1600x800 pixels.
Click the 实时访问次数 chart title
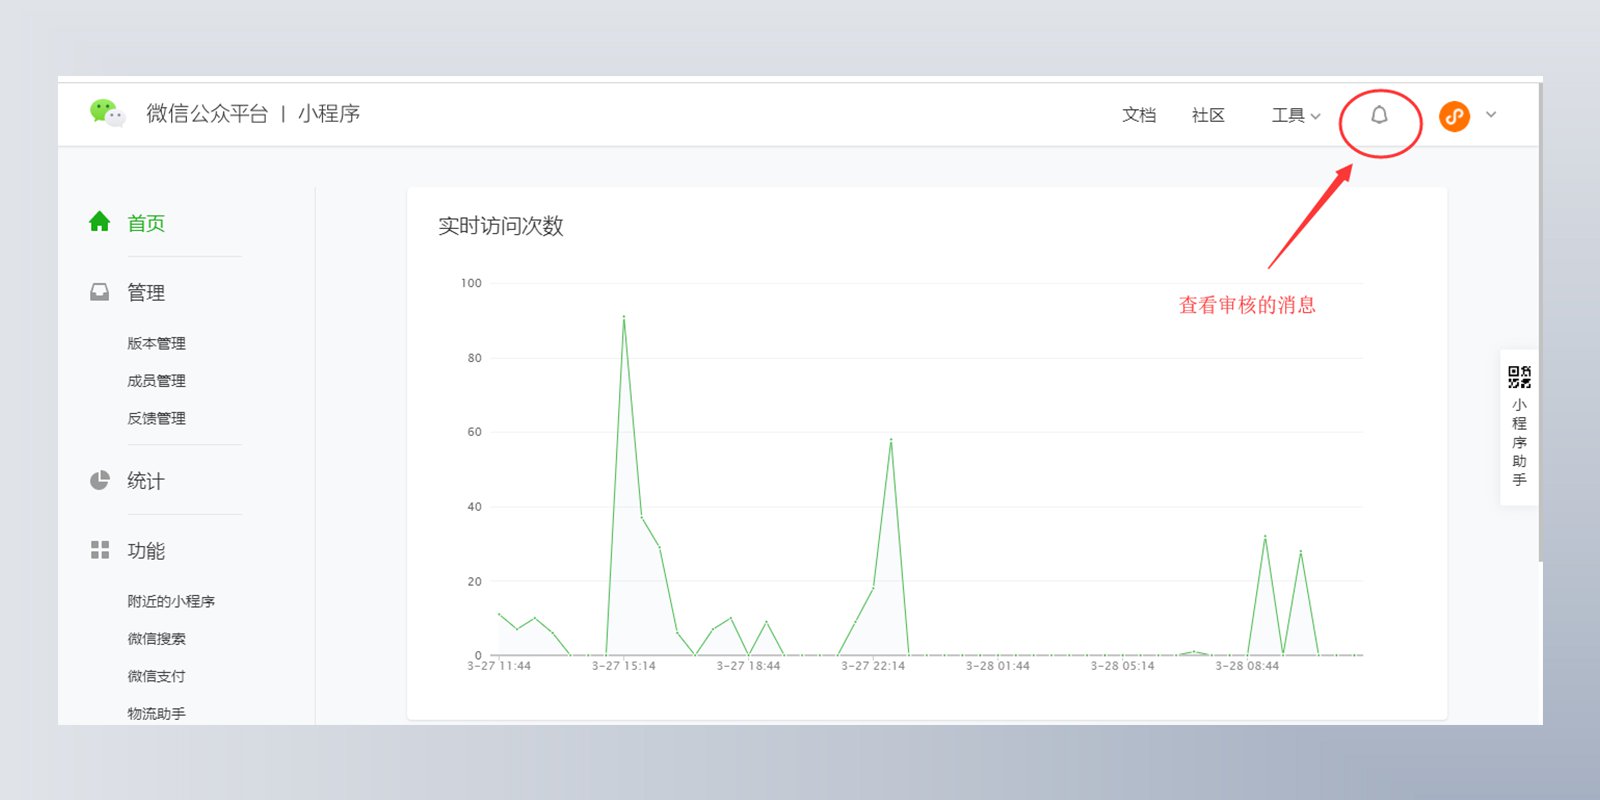(x=501, y=226)
